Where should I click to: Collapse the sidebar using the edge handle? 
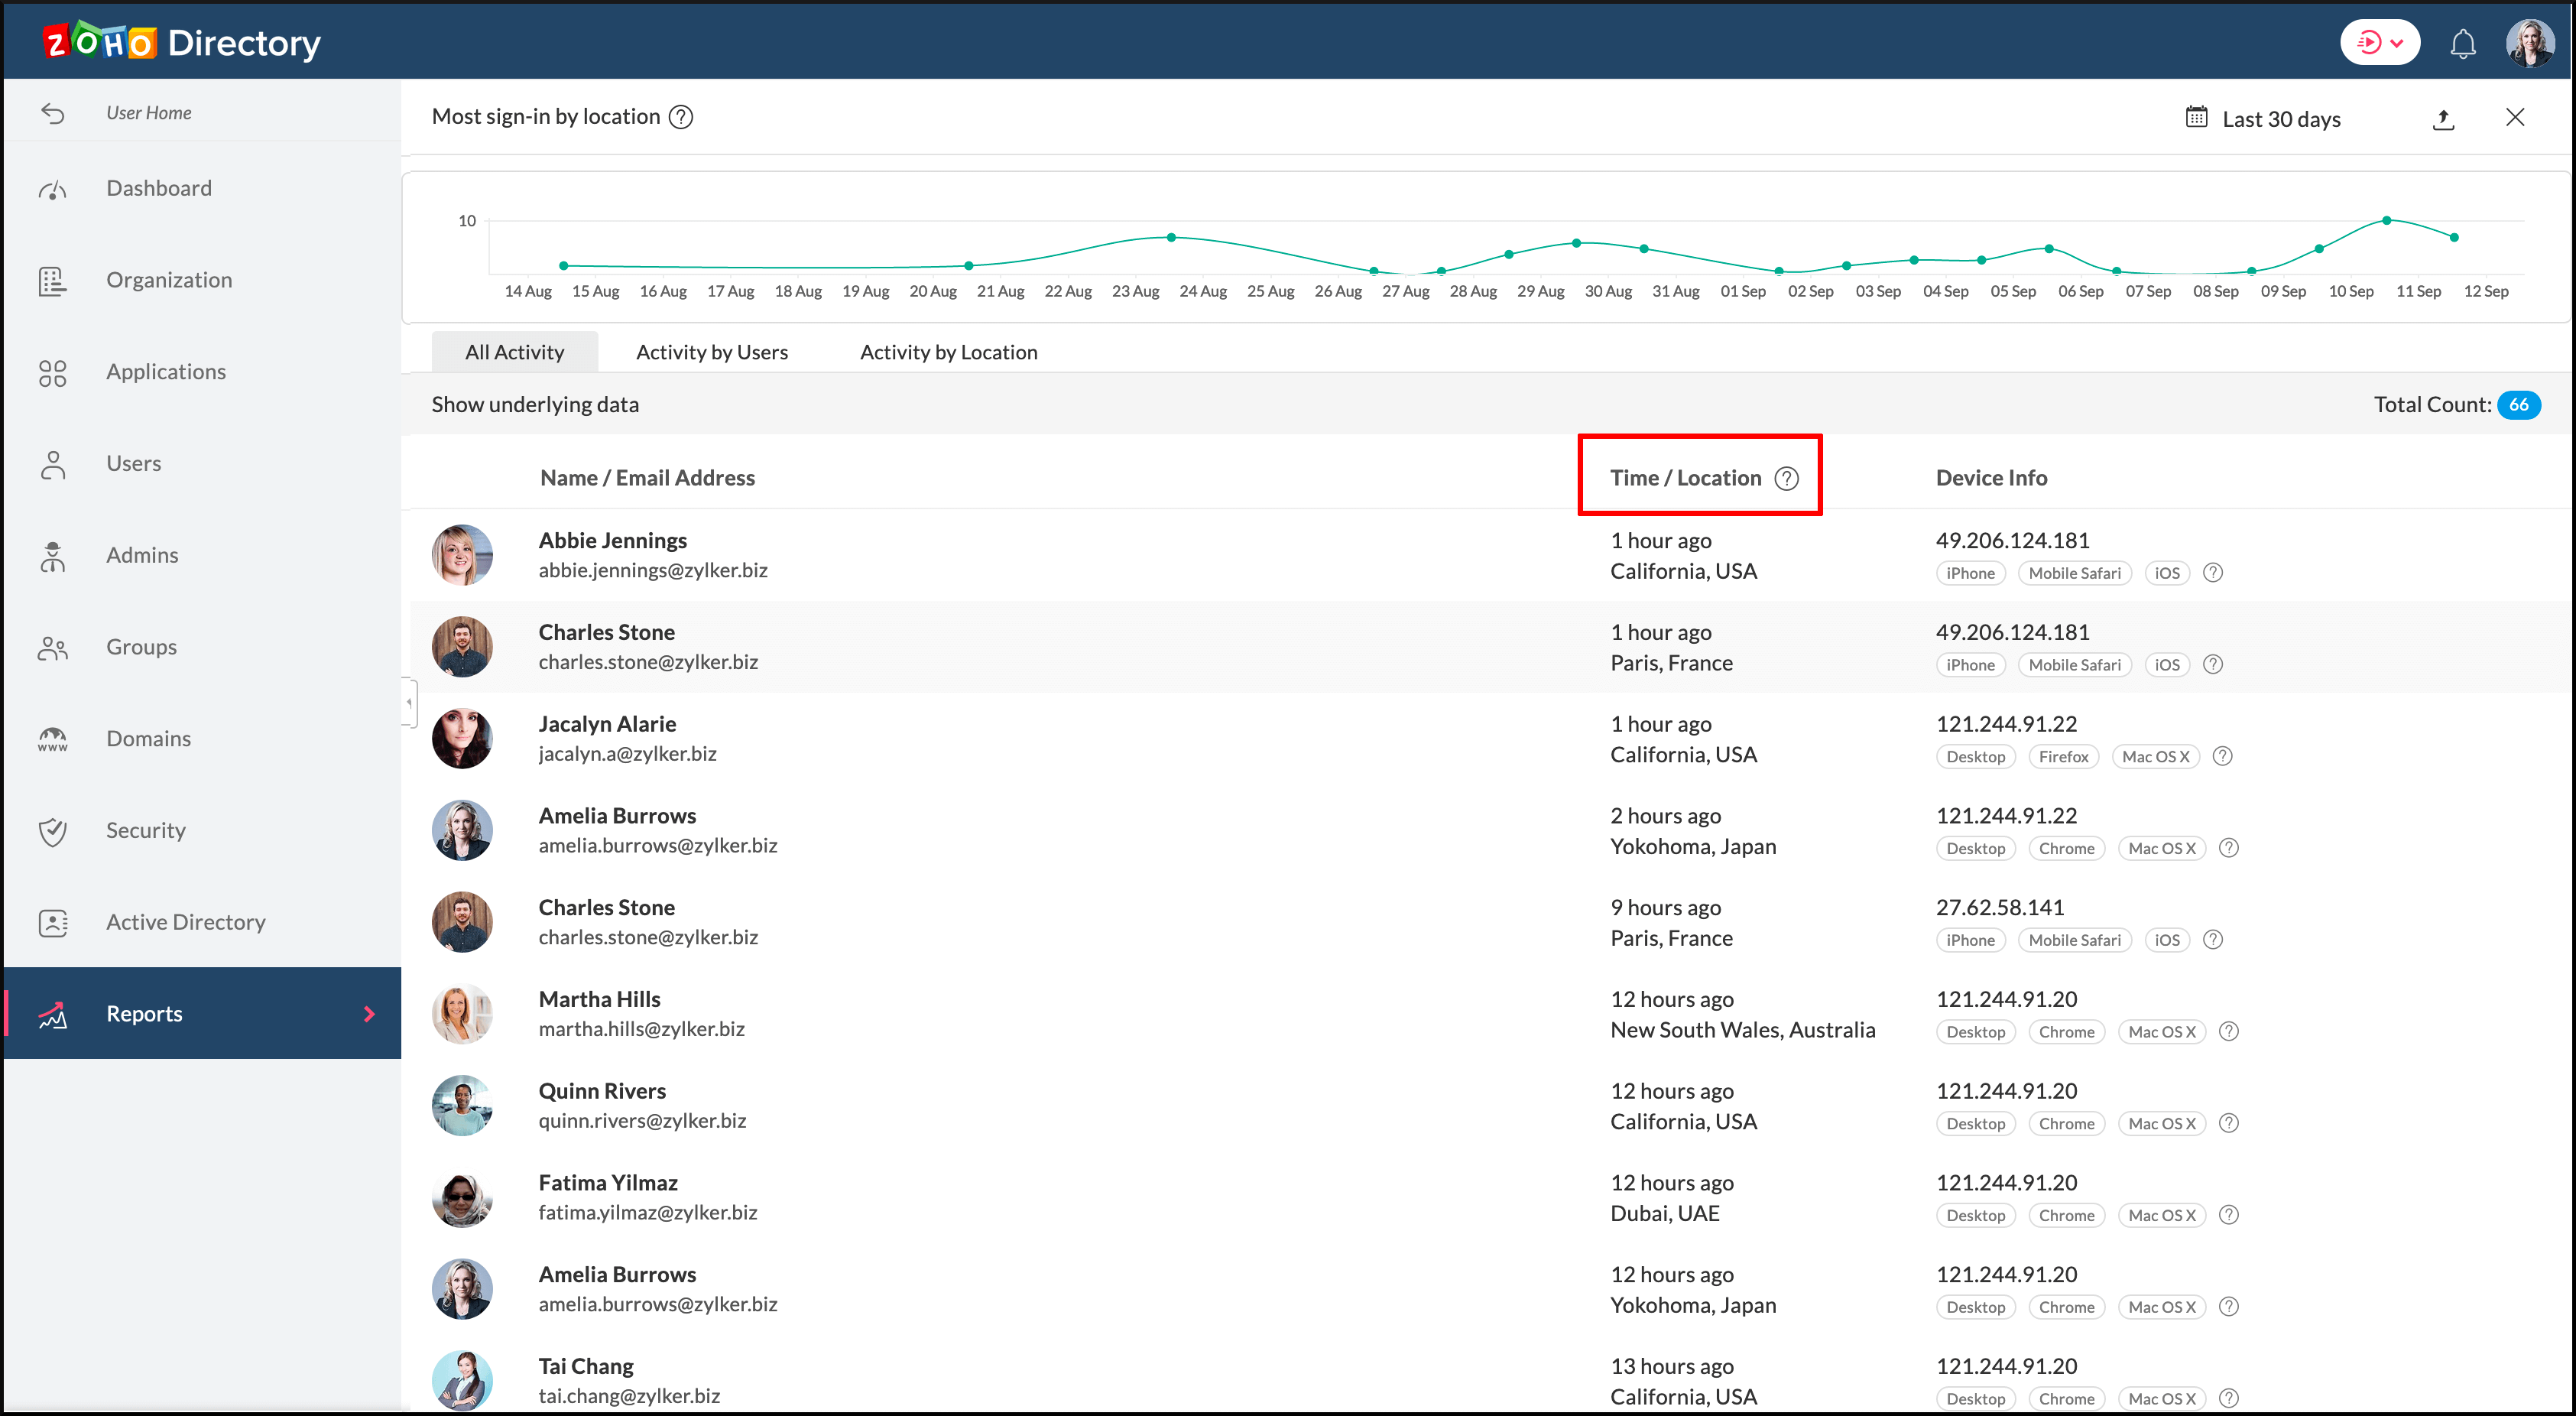coord(409,702)
